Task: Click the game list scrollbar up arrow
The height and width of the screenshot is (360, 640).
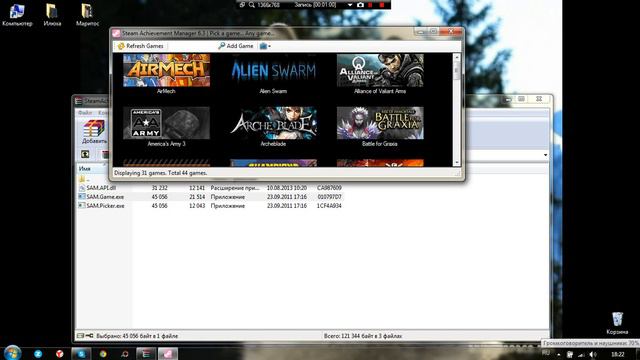Action: pos(457,57)
